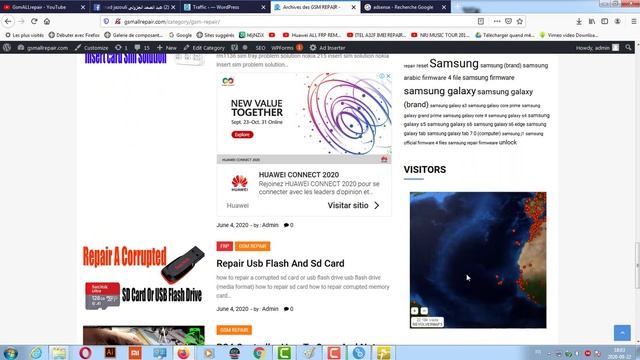Select the GSM REPAIR tag above Repair Usb post
The image size is (640, 360).
pos(252,246)
